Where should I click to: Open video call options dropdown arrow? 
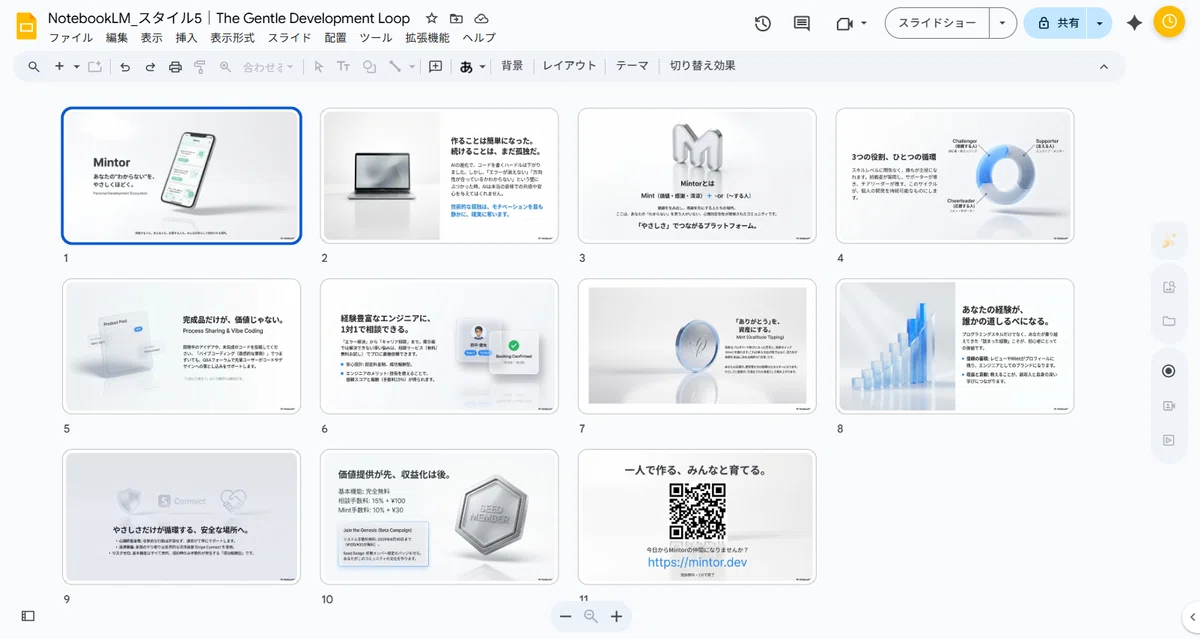tap(864, 23)
